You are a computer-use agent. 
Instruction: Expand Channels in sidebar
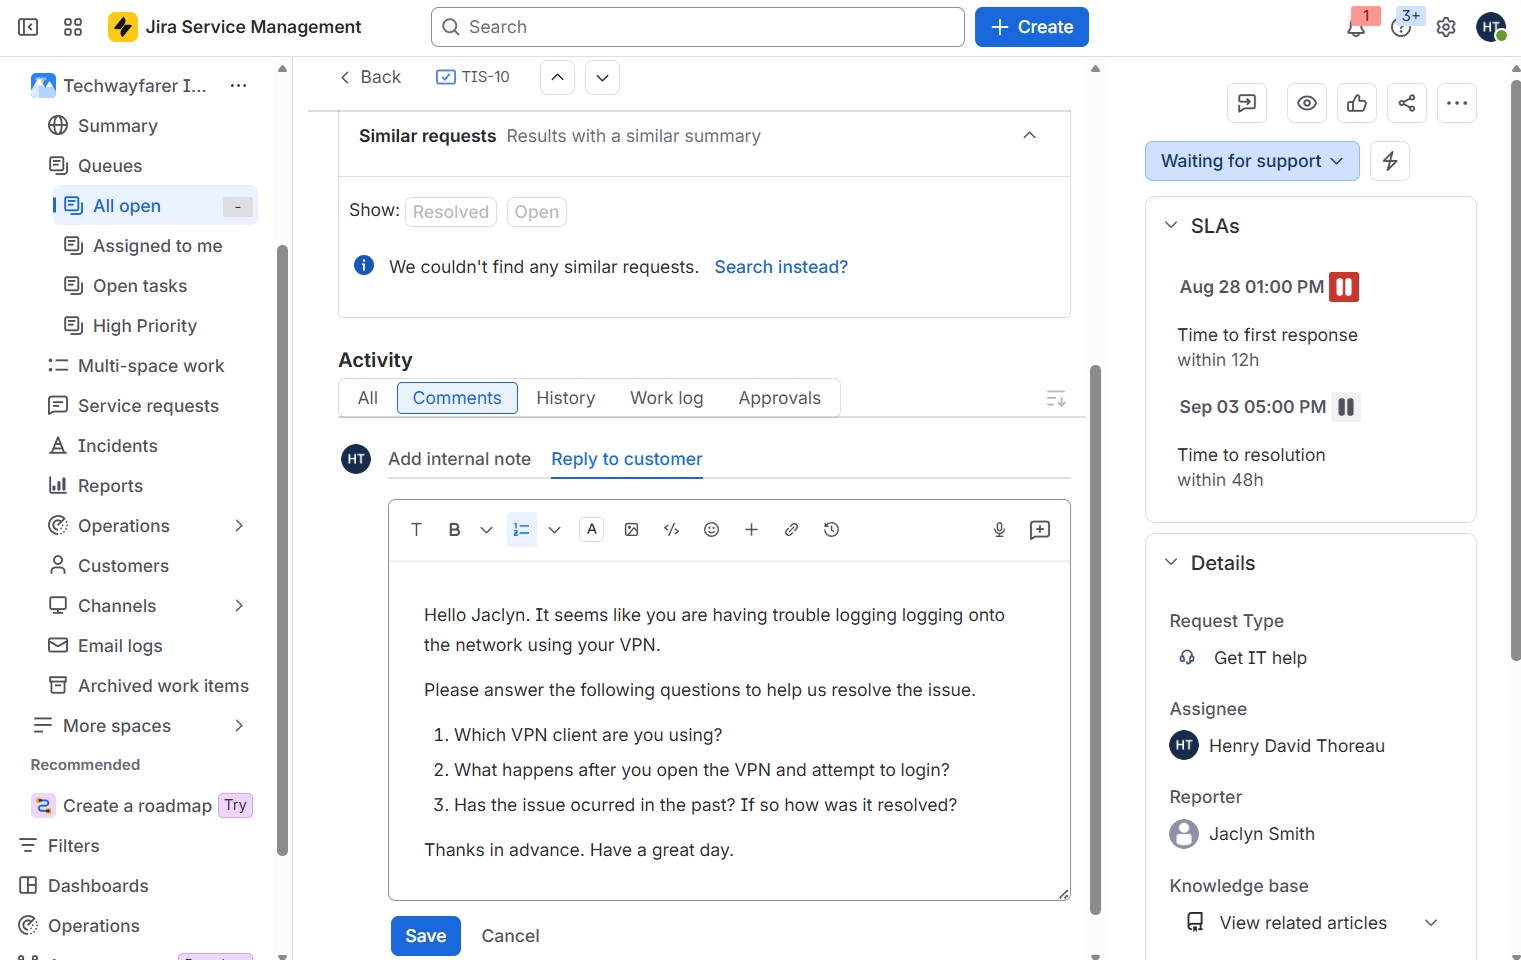click(x=239, y=606)
